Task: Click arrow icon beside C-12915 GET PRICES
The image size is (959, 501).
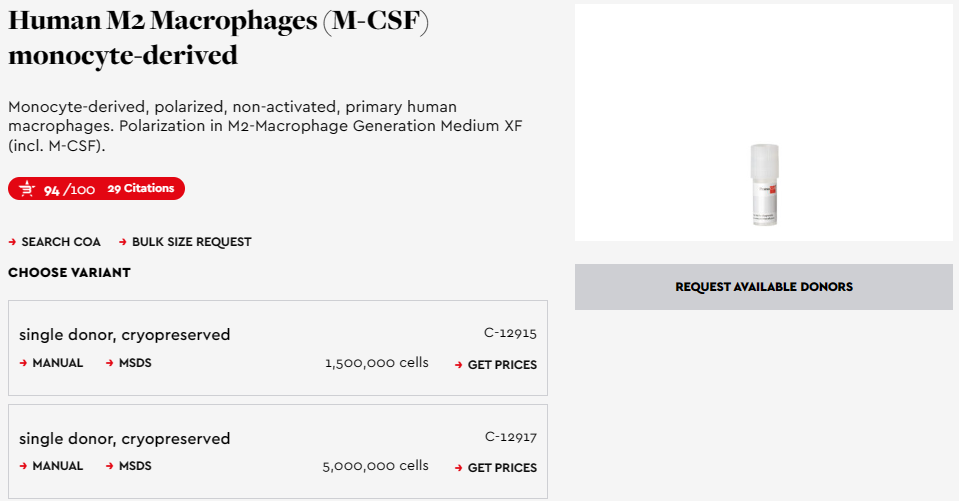Action: click(459, 365)
